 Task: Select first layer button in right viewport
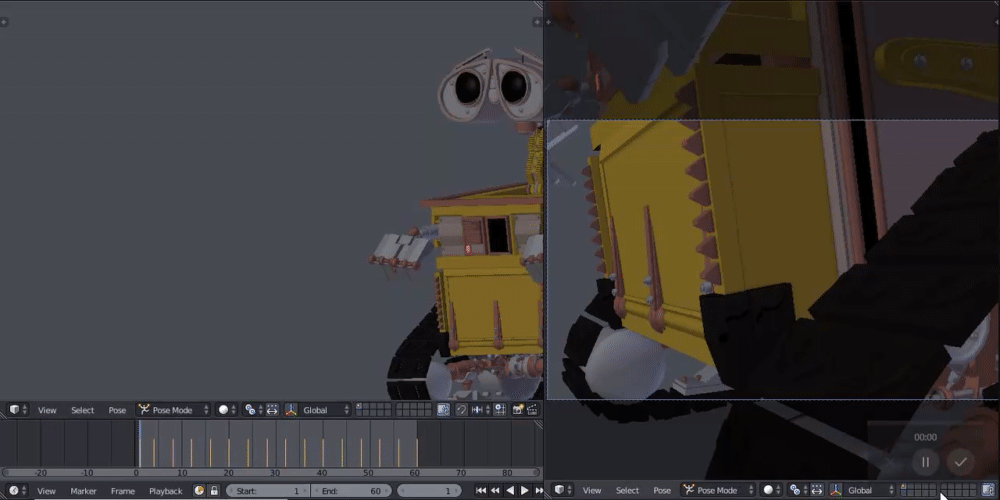click(x=906, y=487)
